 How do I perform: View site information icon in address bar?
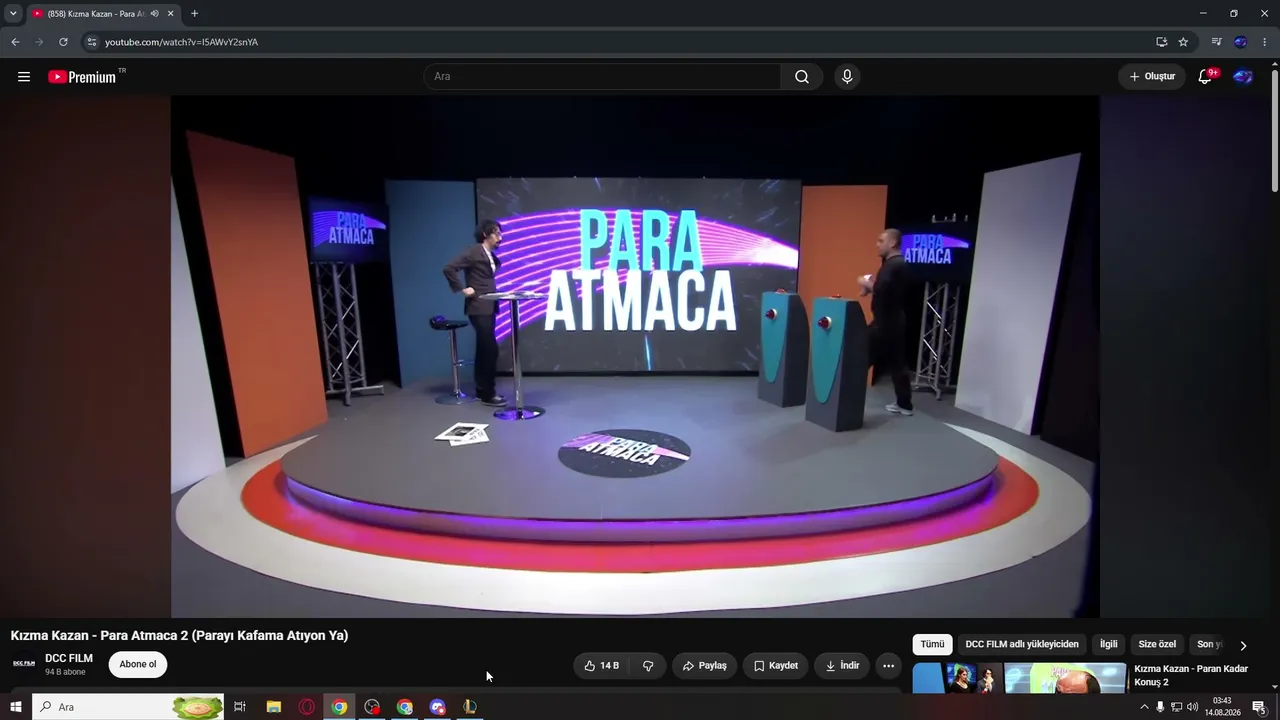tap(91, 42)
